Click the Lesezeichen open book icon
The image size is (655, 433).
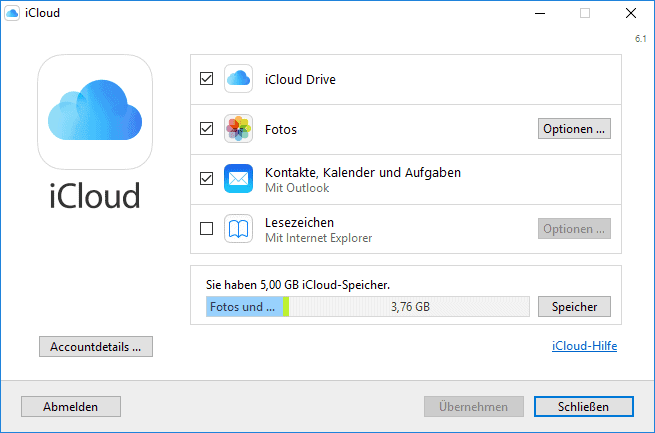[238, 228]
